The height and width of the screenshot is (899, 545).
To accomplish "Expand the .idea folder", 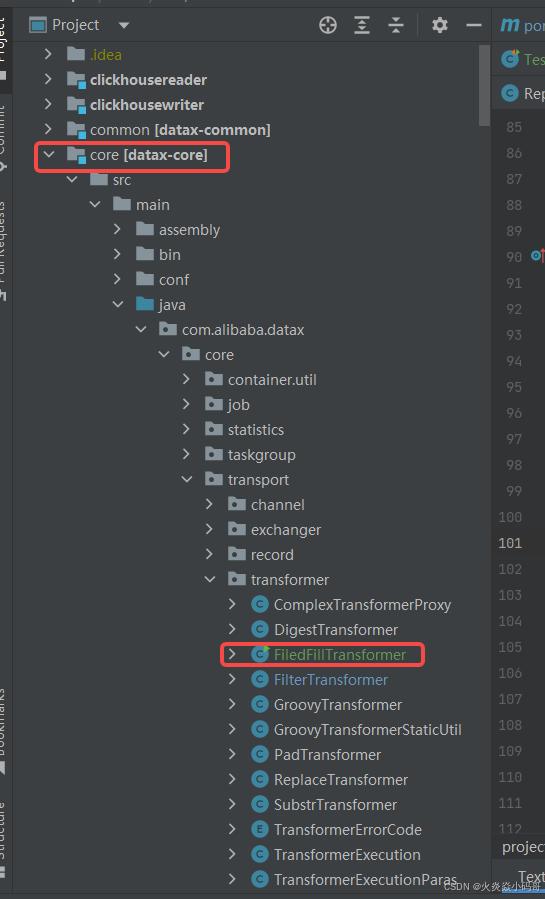I will pos(48,54).
